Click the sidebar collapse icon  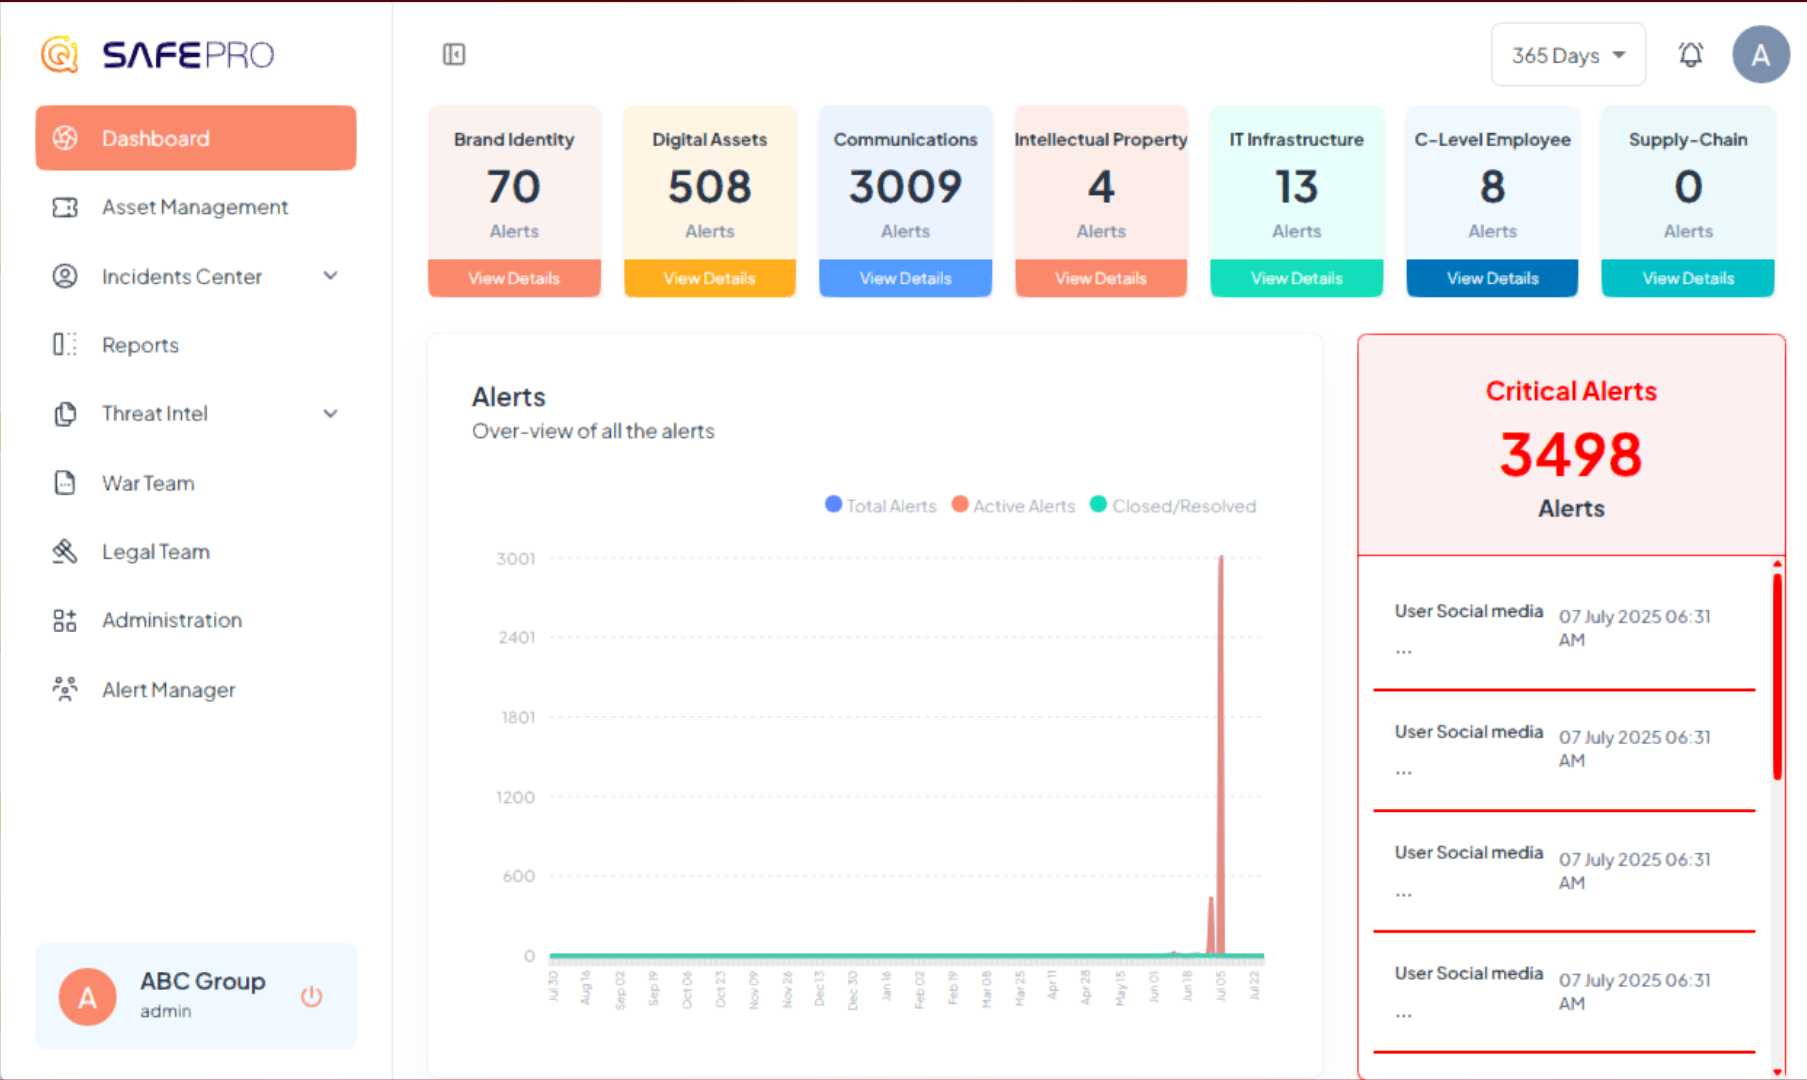pyautogui.click(x=453, y=54)
